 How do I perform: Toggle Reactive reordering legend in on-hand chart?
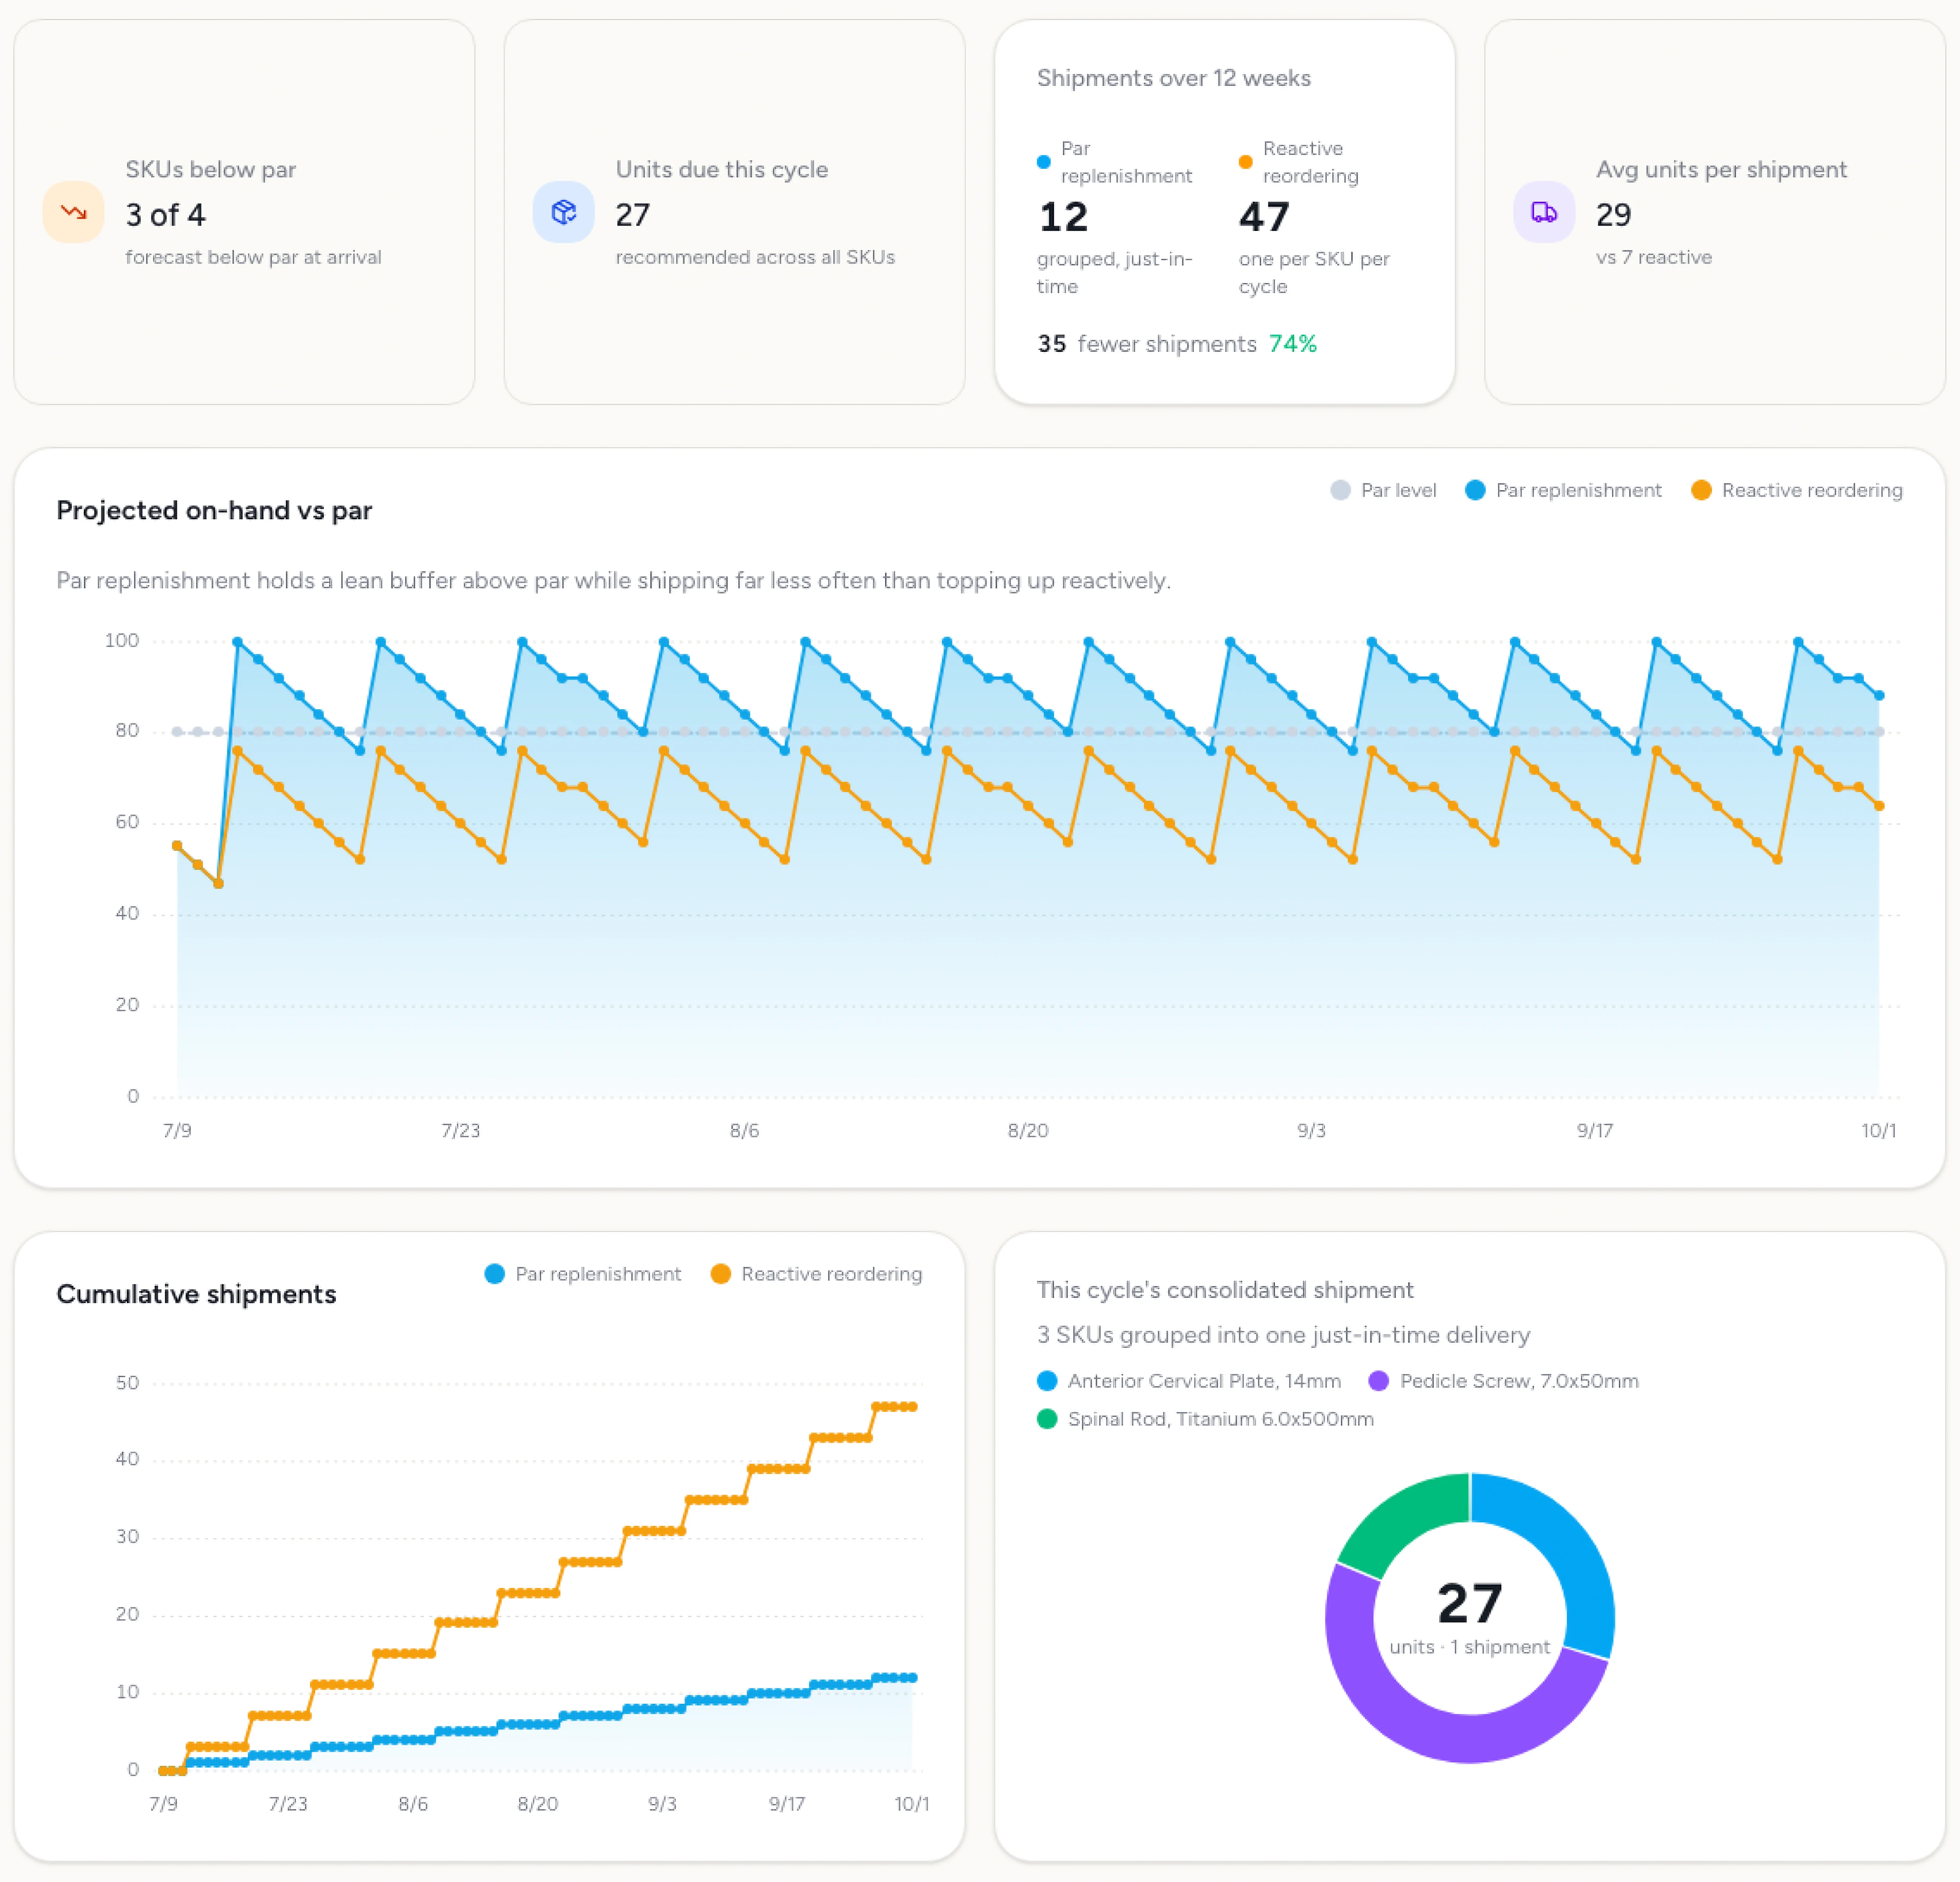coord(1796,490)
